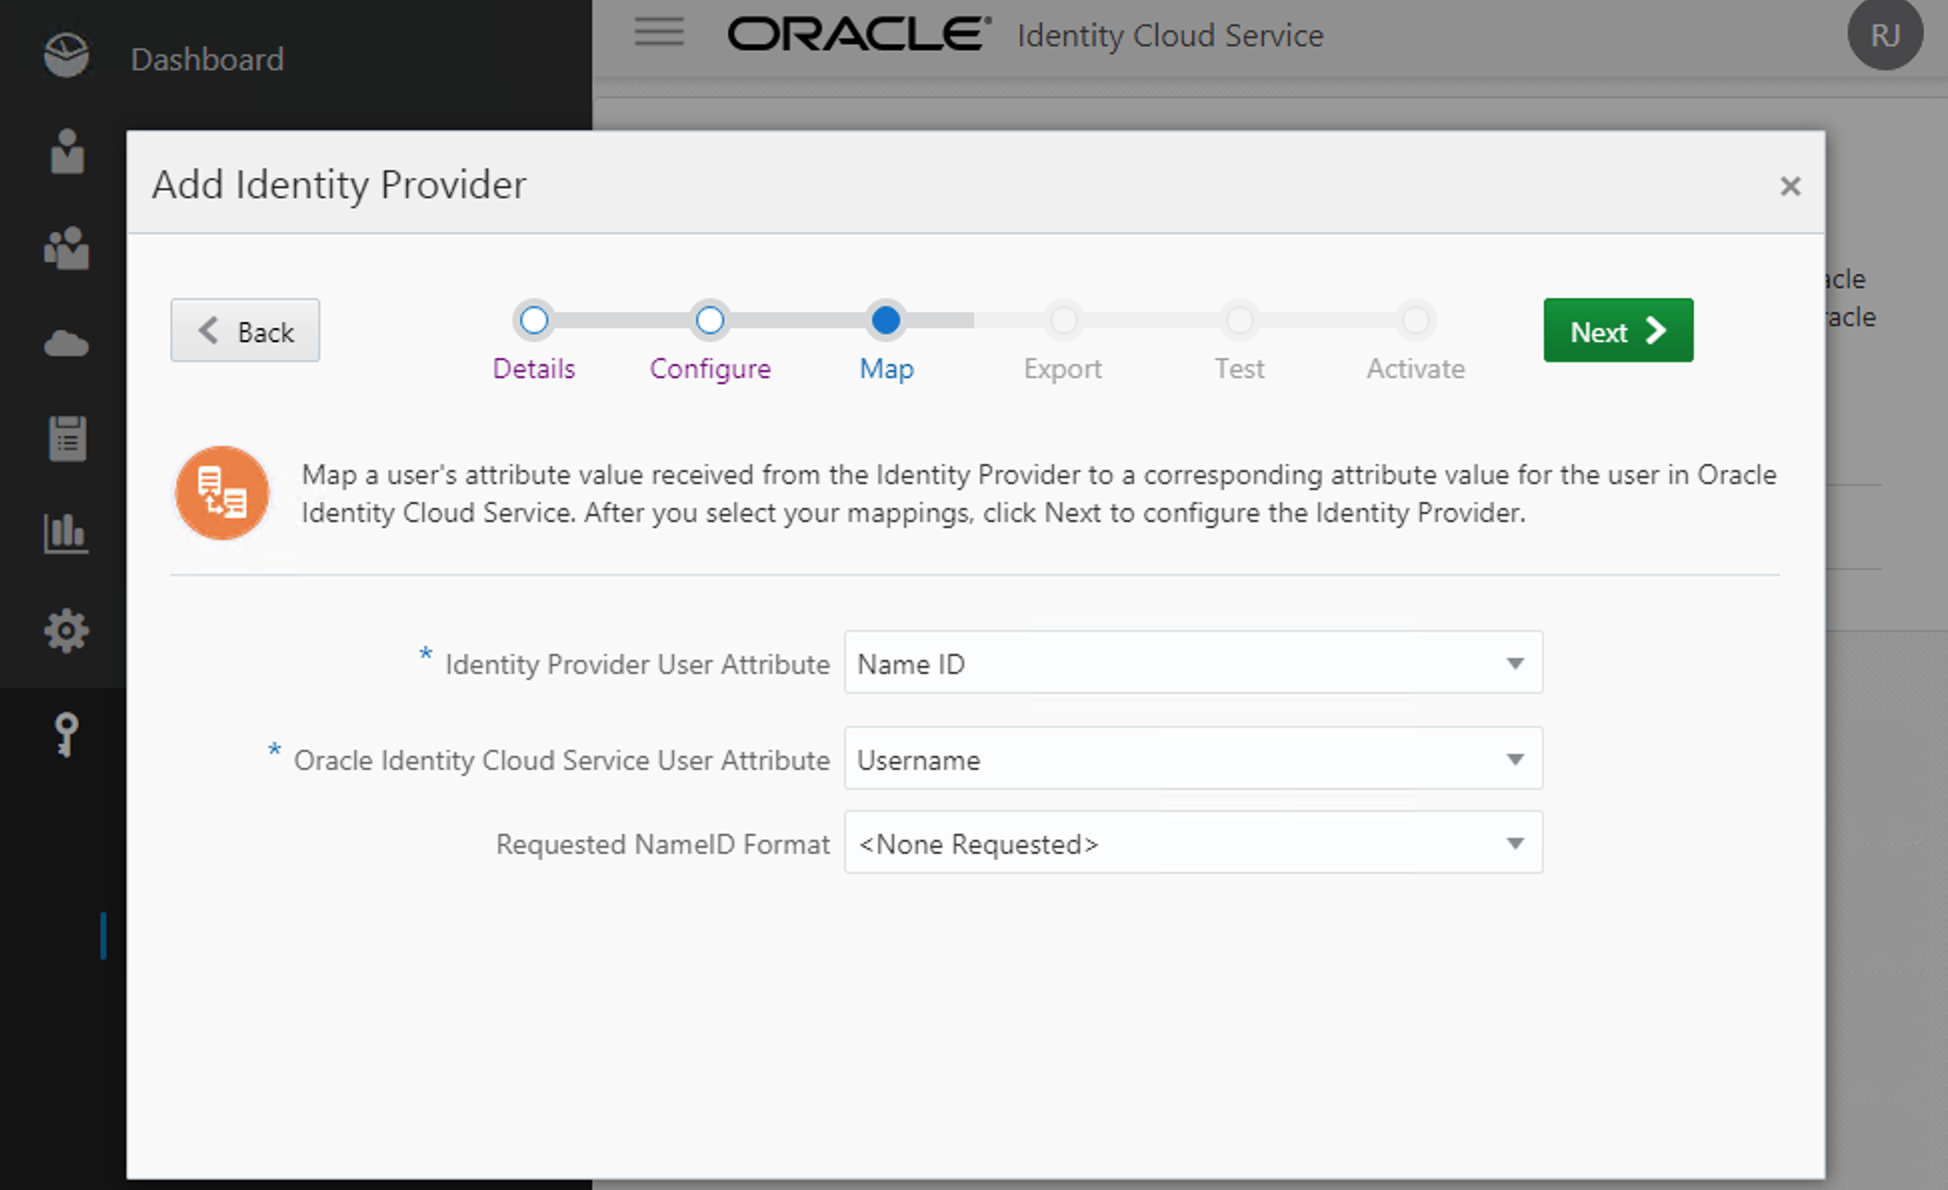This screenshot has height=1190, width=1948.
Task: Click the arrow beside None Requested
Action: point(1515,843)
